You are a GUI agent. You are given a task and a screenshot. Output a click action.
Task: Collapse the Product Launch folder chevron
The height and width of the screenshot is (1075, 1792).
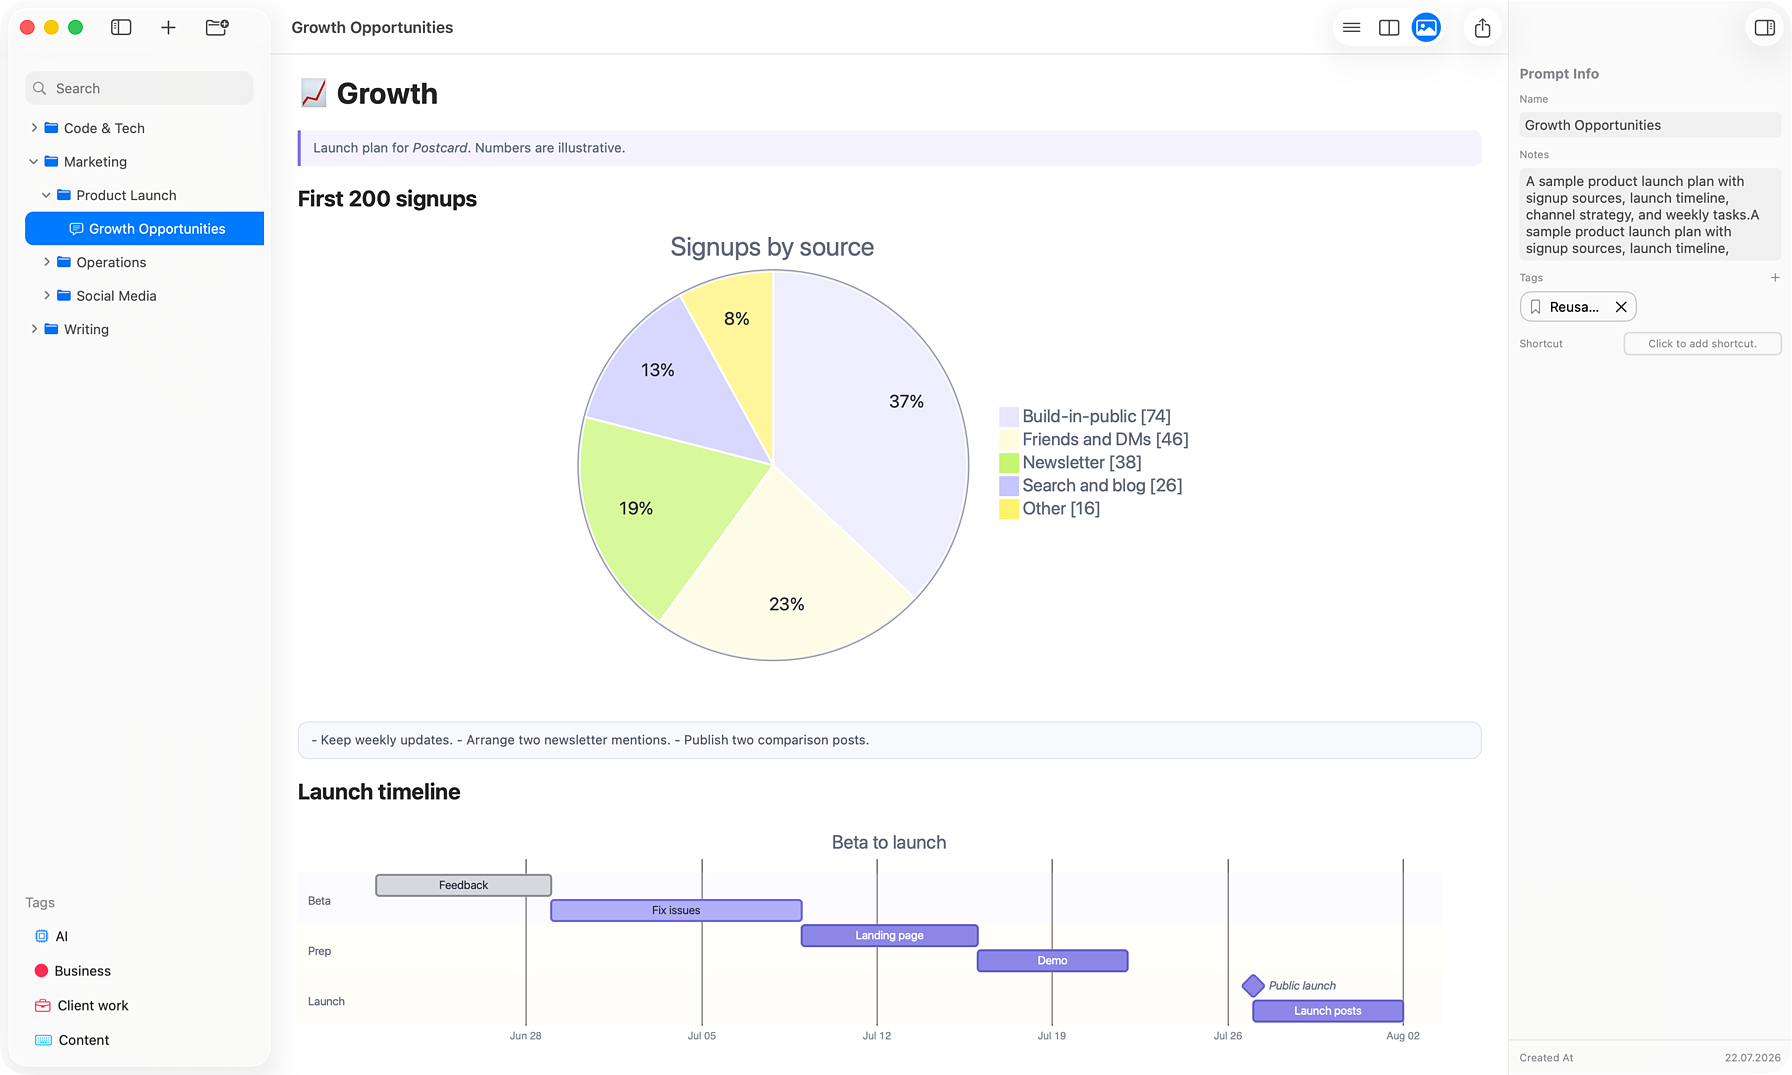click(46, 195)
